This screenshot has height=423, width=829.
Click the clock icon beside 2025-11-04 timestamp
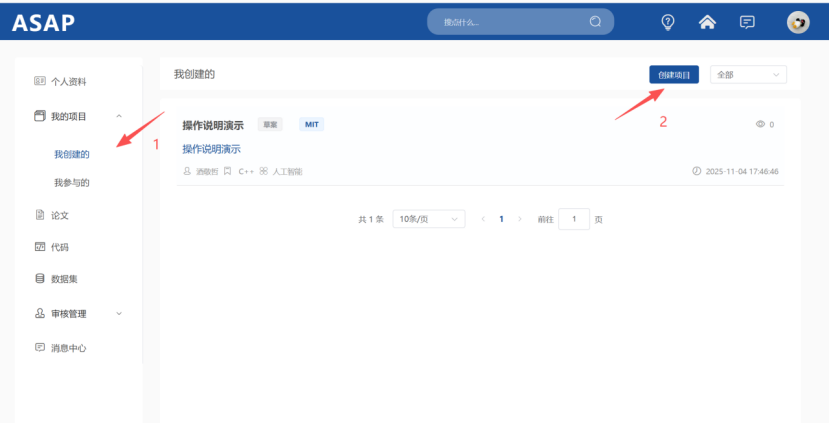pos(696,171)
